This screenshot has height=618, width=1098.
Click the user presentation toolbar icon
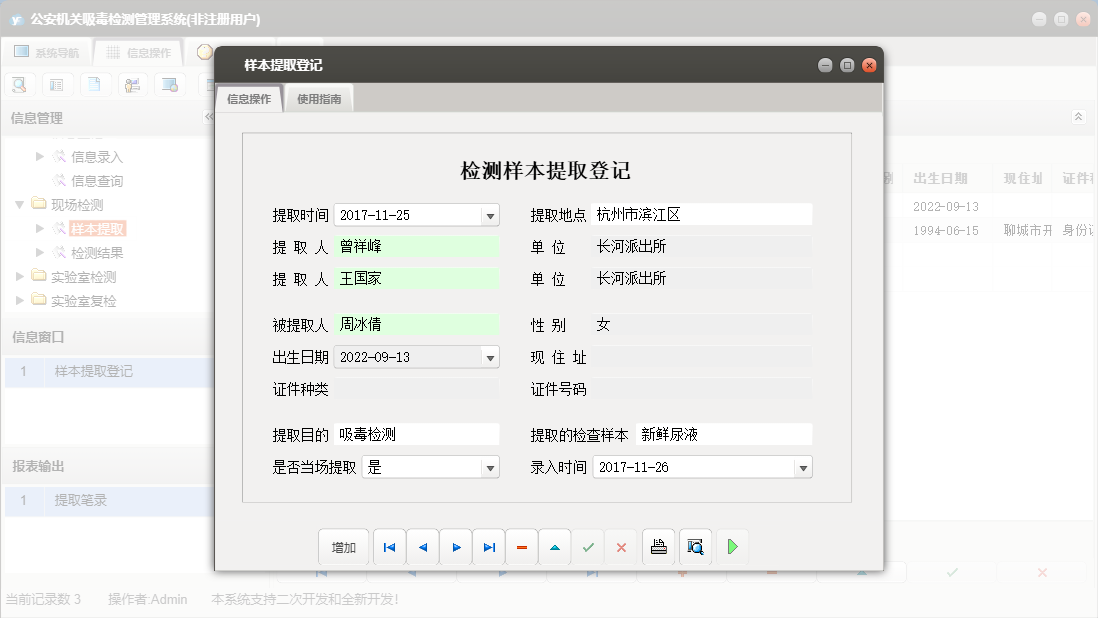131,84
